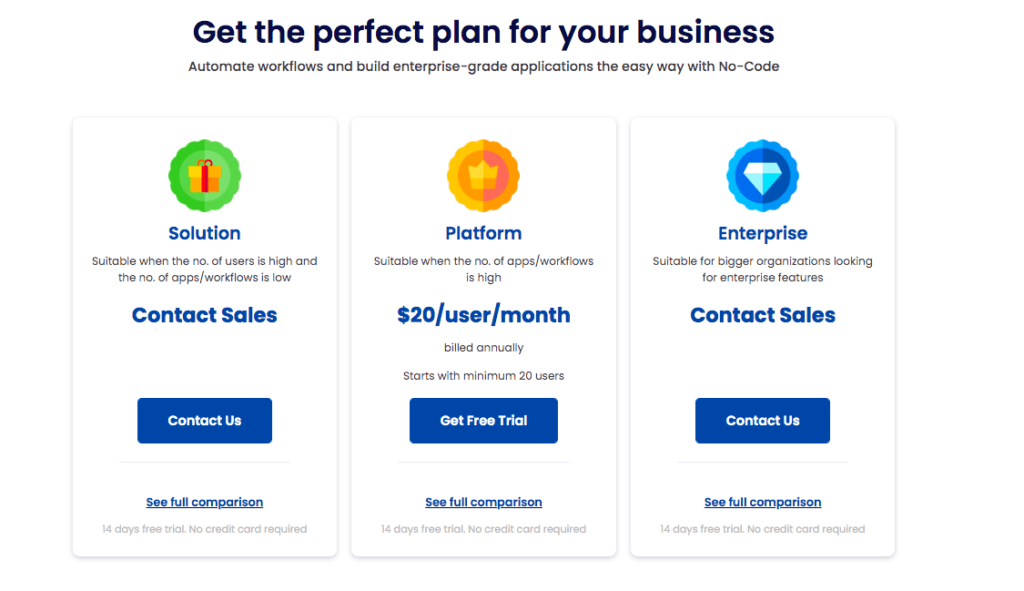The image size is (1024, 591).
Task: Open full comparison under the Solution plan
Action: (204, 502)
